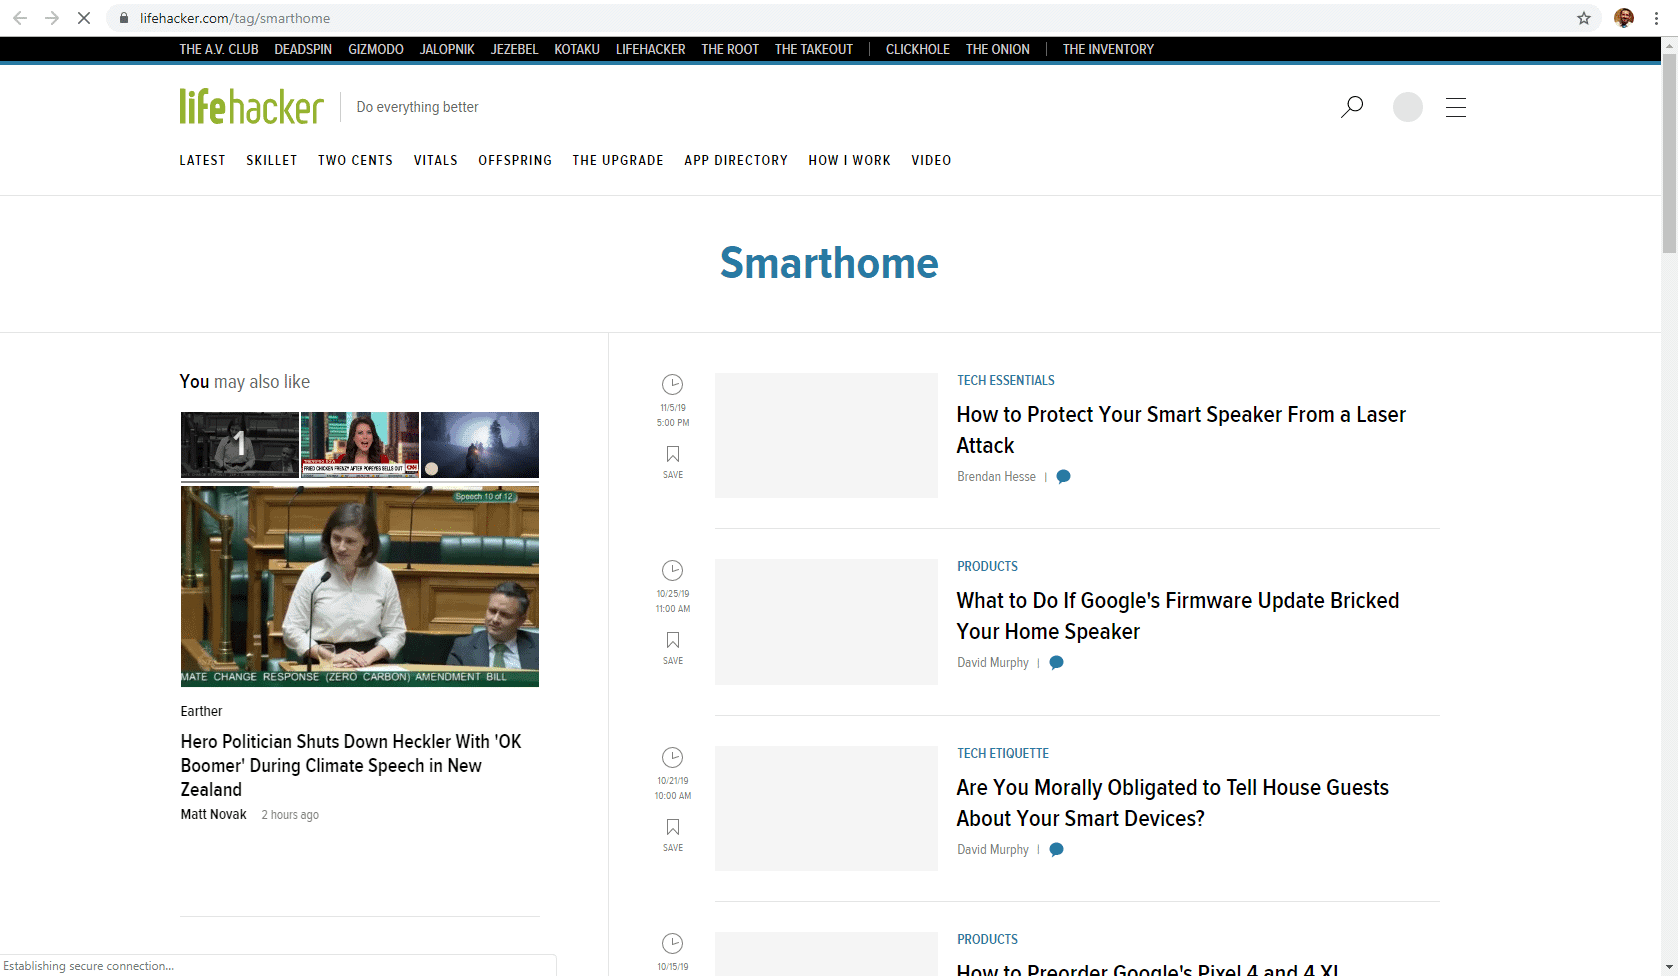
Task: Select first video thumbnail numbered 1
Action: point(240,444)
